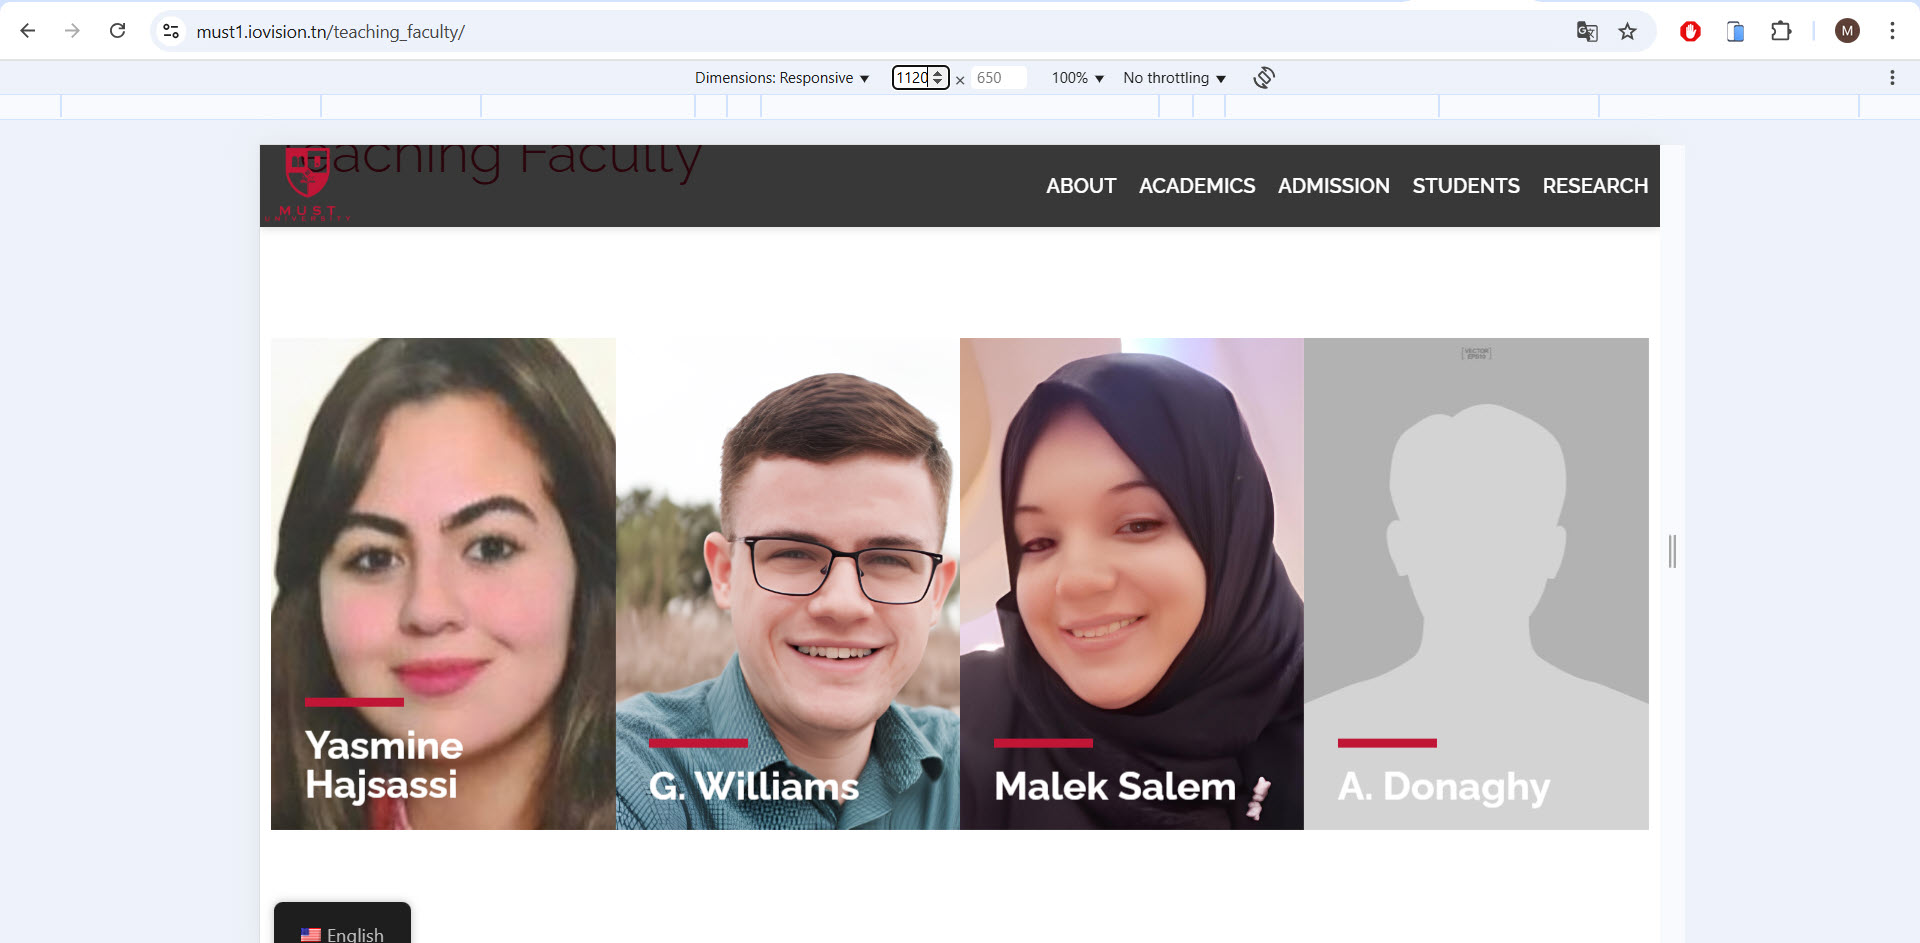Viewport: 1920px width, 943px height.
Task: Expand the Dimensions: Responsive dropdown
Action: 782,78
